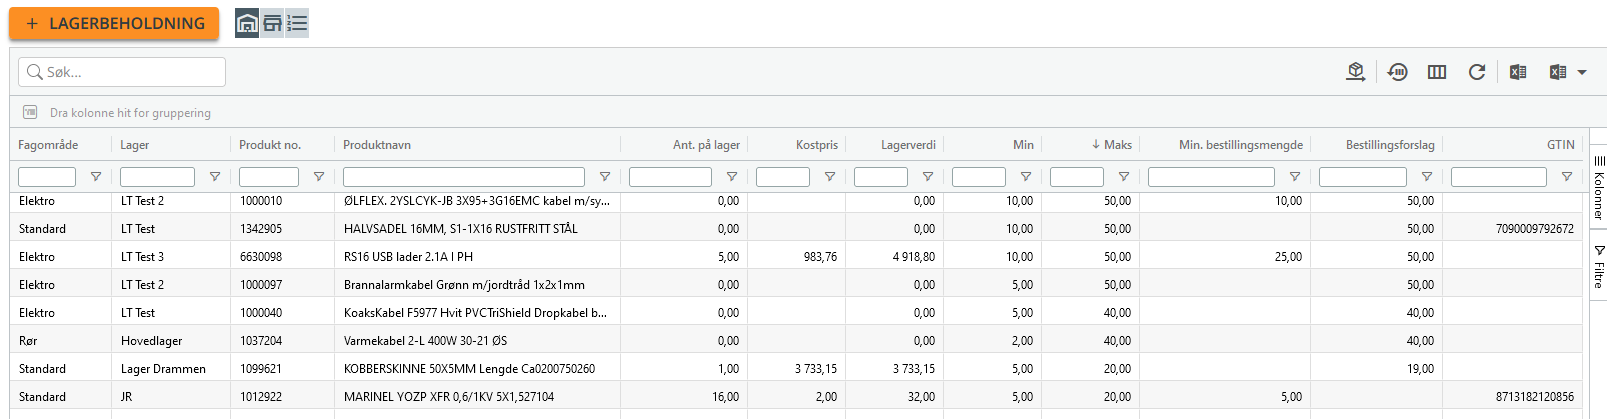This screenshot has height=419, width=1607.
Task: Click the Kostpris filter funnel icon
Action: (830, 177)
